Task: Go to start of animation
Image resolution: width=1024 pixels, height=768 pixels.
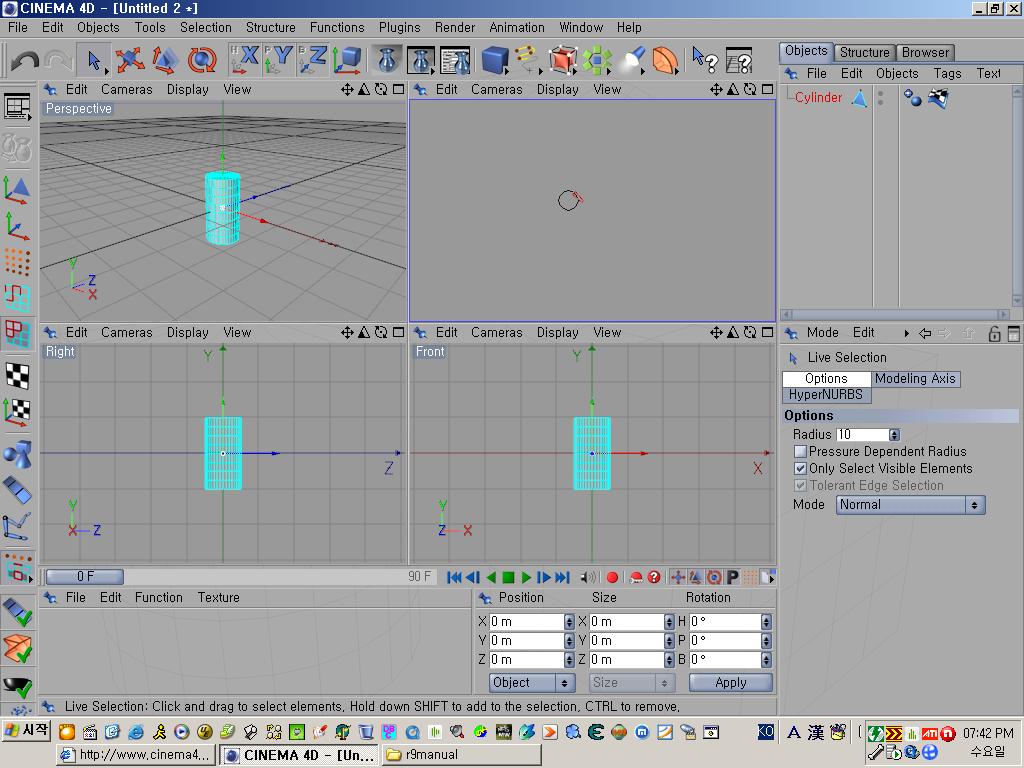Action: click(x=455, y=577)
